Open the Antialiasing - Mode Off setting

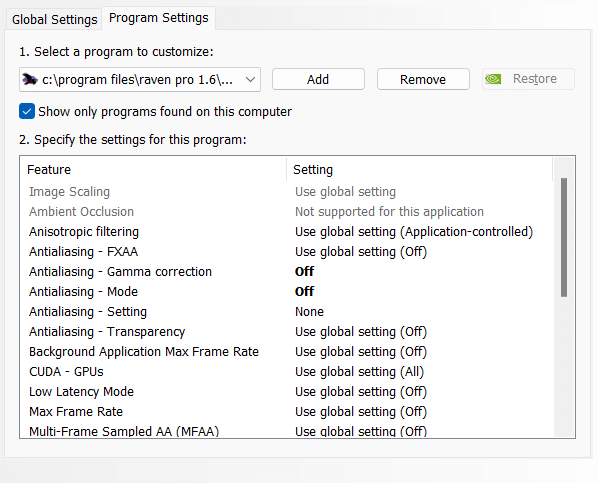coord(304,291)
